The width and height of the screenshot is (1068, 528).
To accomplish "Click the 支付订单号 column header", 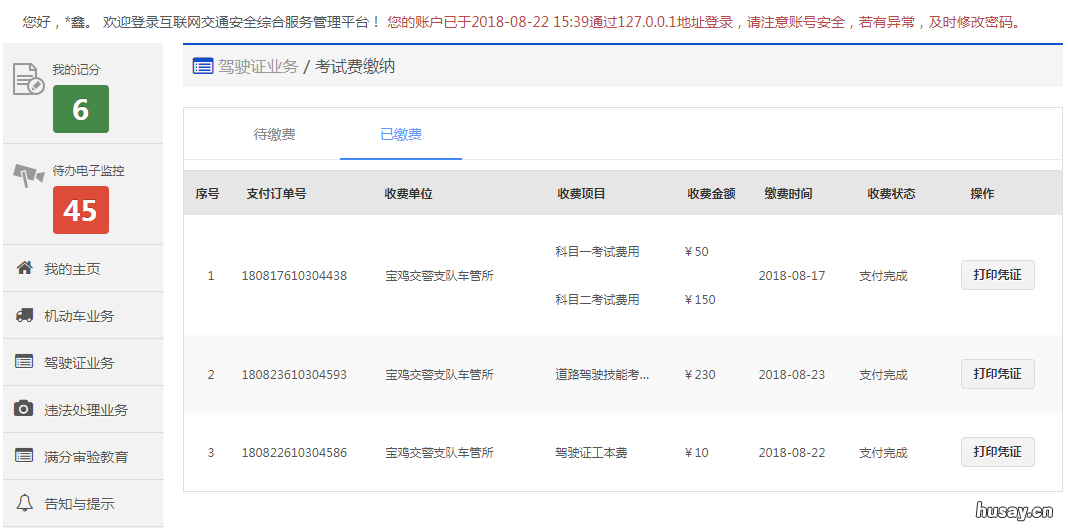I will (277, 193).
